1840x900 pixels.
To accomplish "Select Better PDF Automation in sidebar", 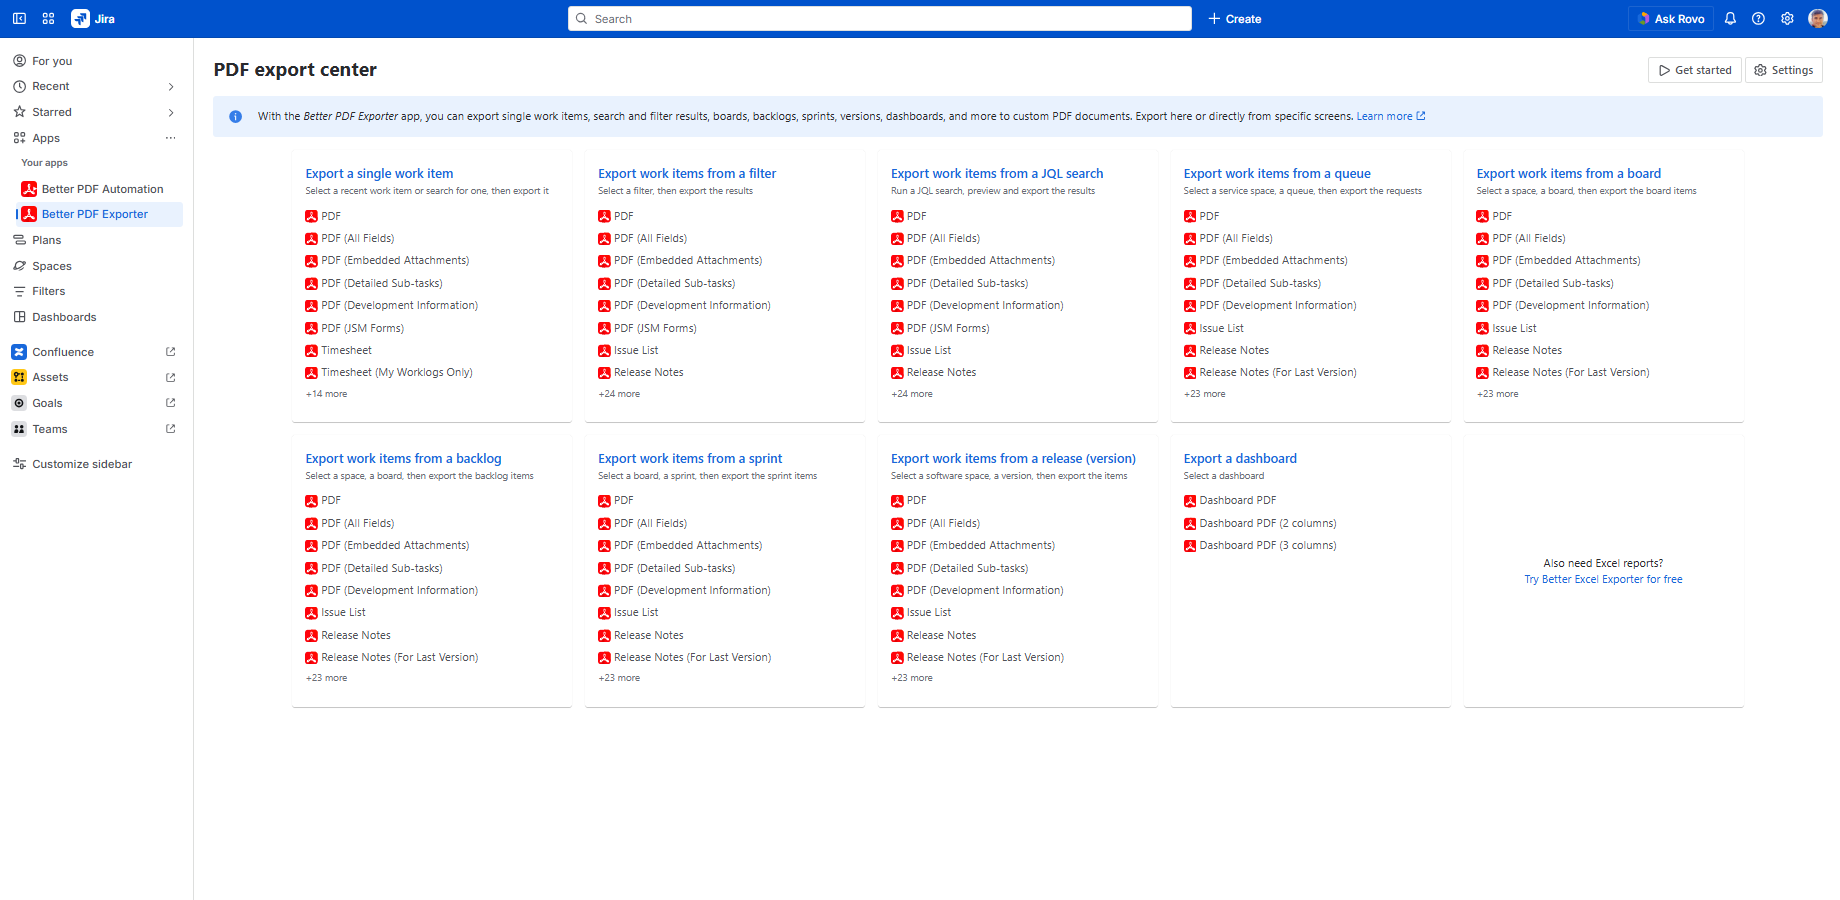I will [x=102, y=189].
